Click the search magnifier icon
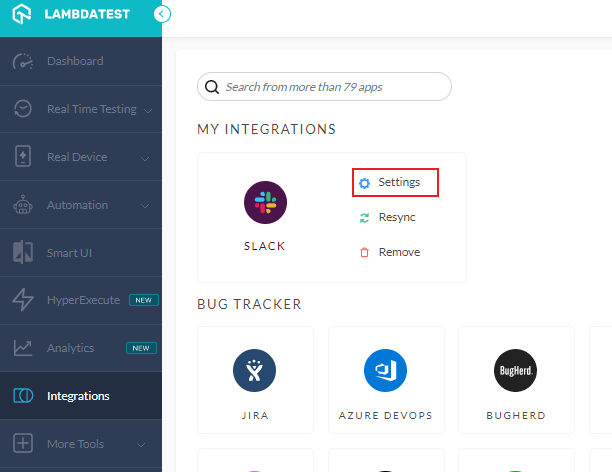The width and height of the screenshot is (612, 472). pyautogui.click(x=212, y=87)
